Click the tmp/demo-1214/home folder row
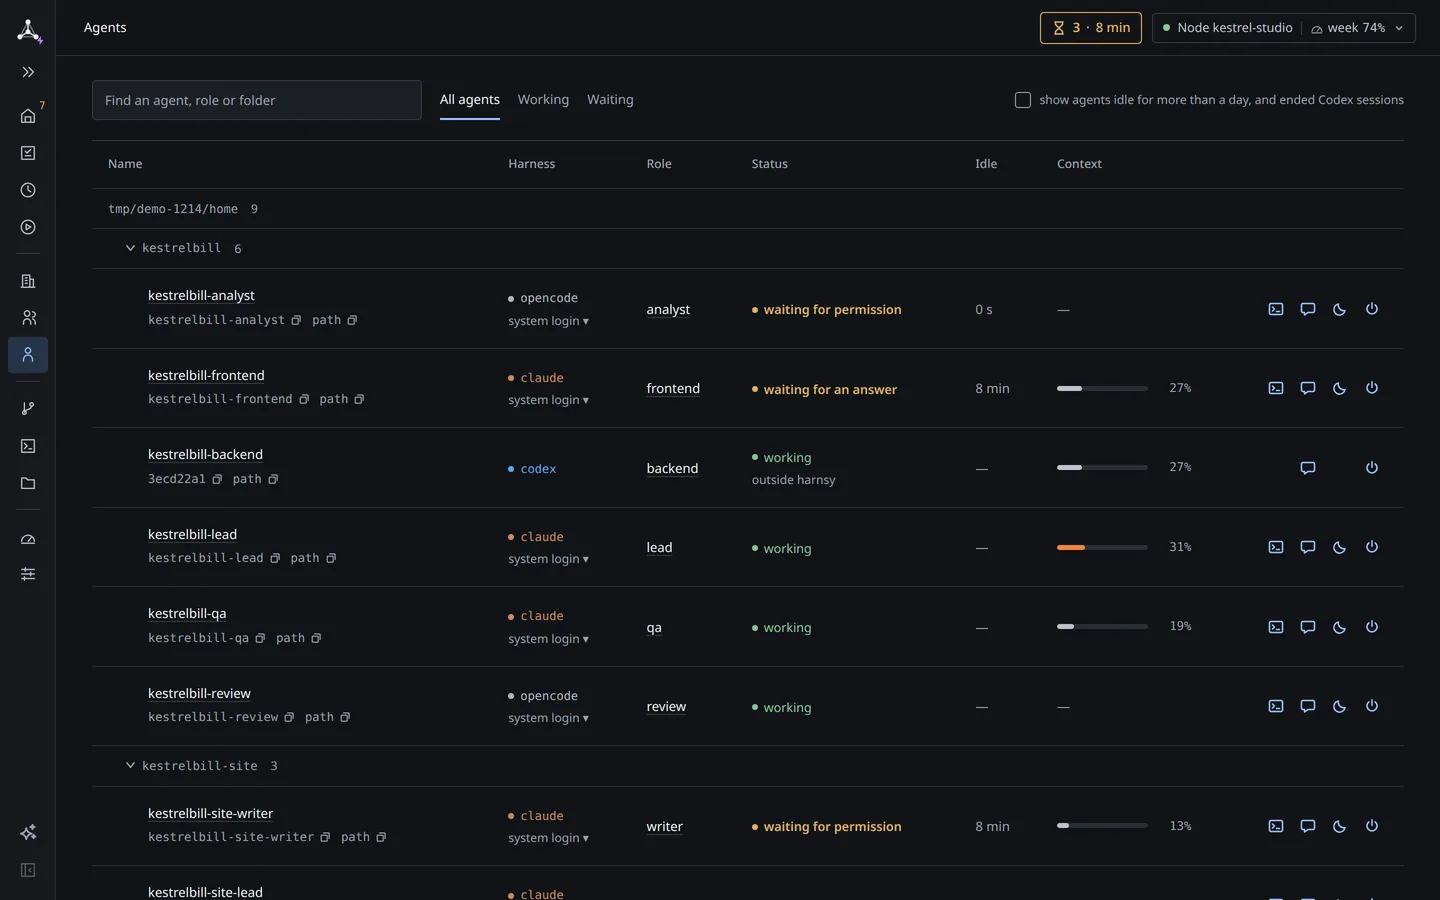 pyautogui.click(x=748, y=209)
